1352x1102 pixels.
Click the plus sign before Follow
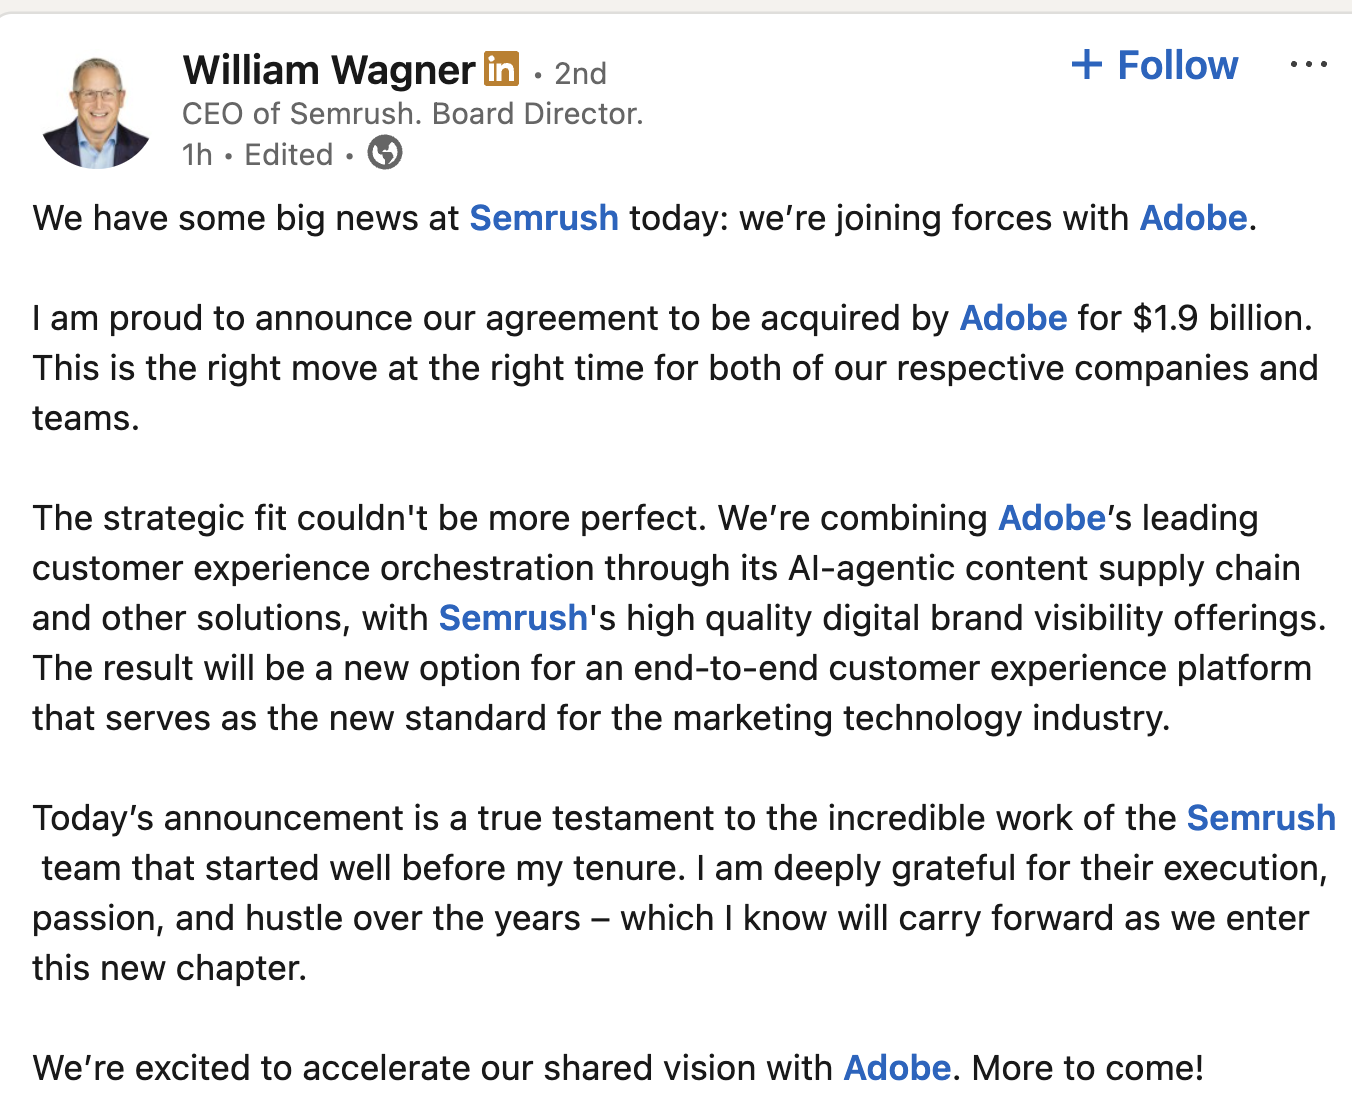(x=1087, y=65)
